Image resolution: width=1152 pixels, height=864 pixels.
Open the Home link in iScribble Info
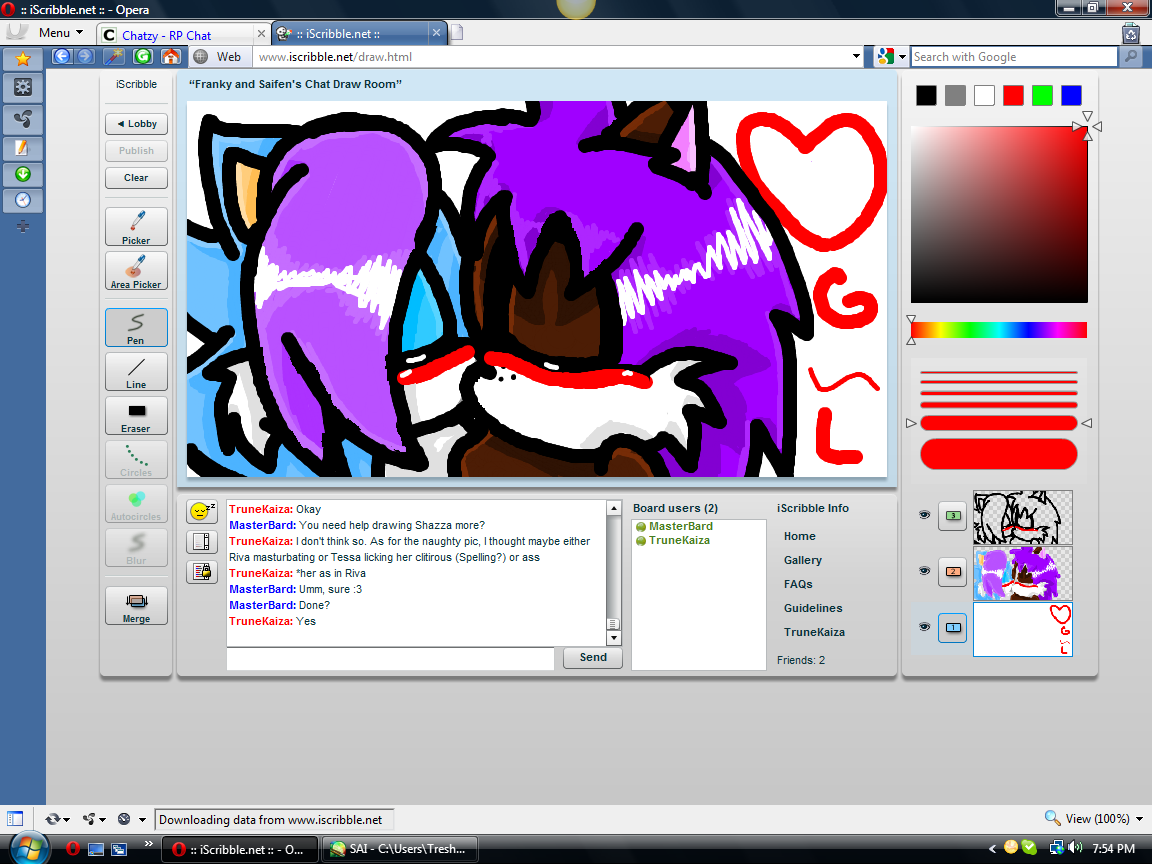[799, 536]
